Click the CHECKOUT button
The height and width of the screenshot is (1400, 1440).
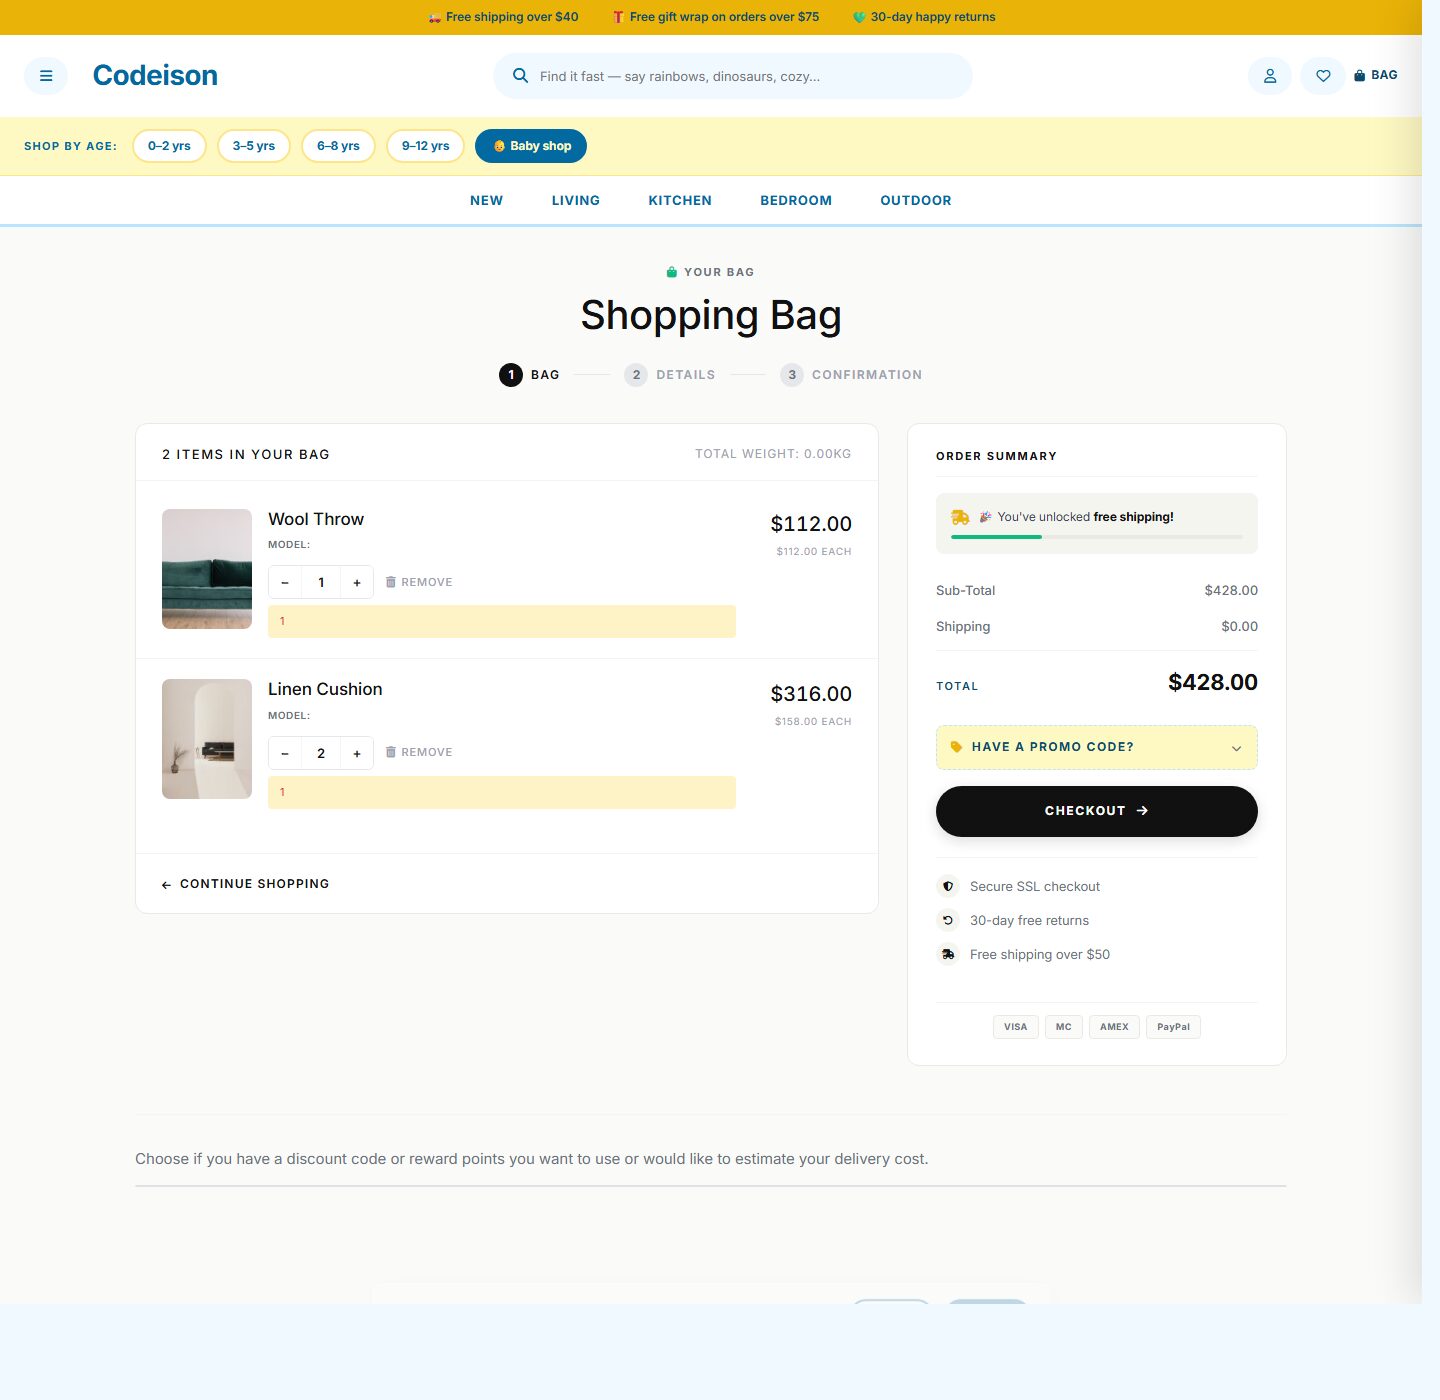click(x=1097, y=811)
